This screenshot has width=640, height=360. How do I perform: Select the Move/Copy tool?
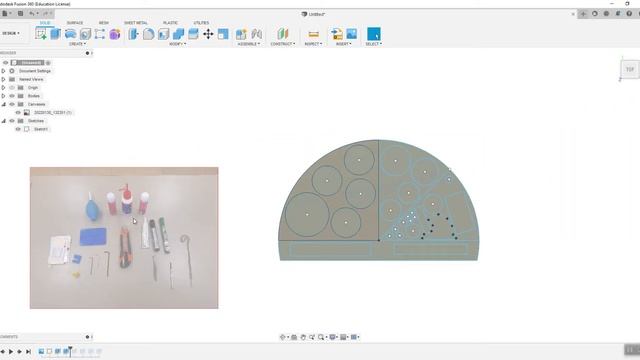point(208,34)
